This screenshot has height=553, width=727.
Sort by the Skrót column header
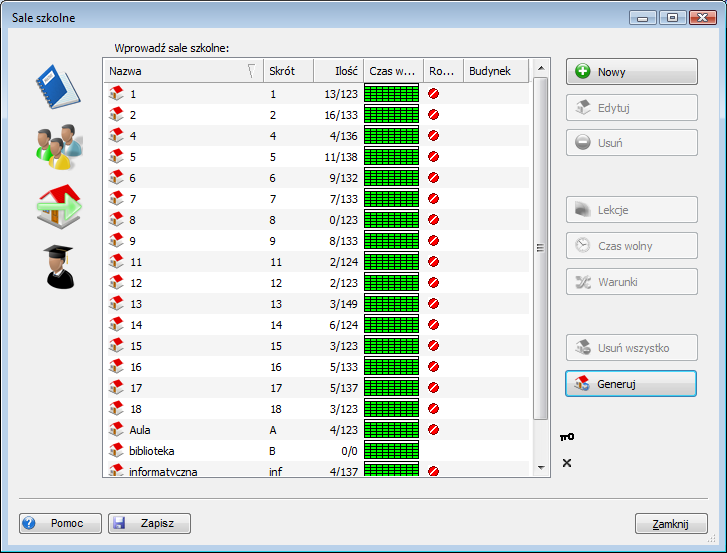click(288, 71)
